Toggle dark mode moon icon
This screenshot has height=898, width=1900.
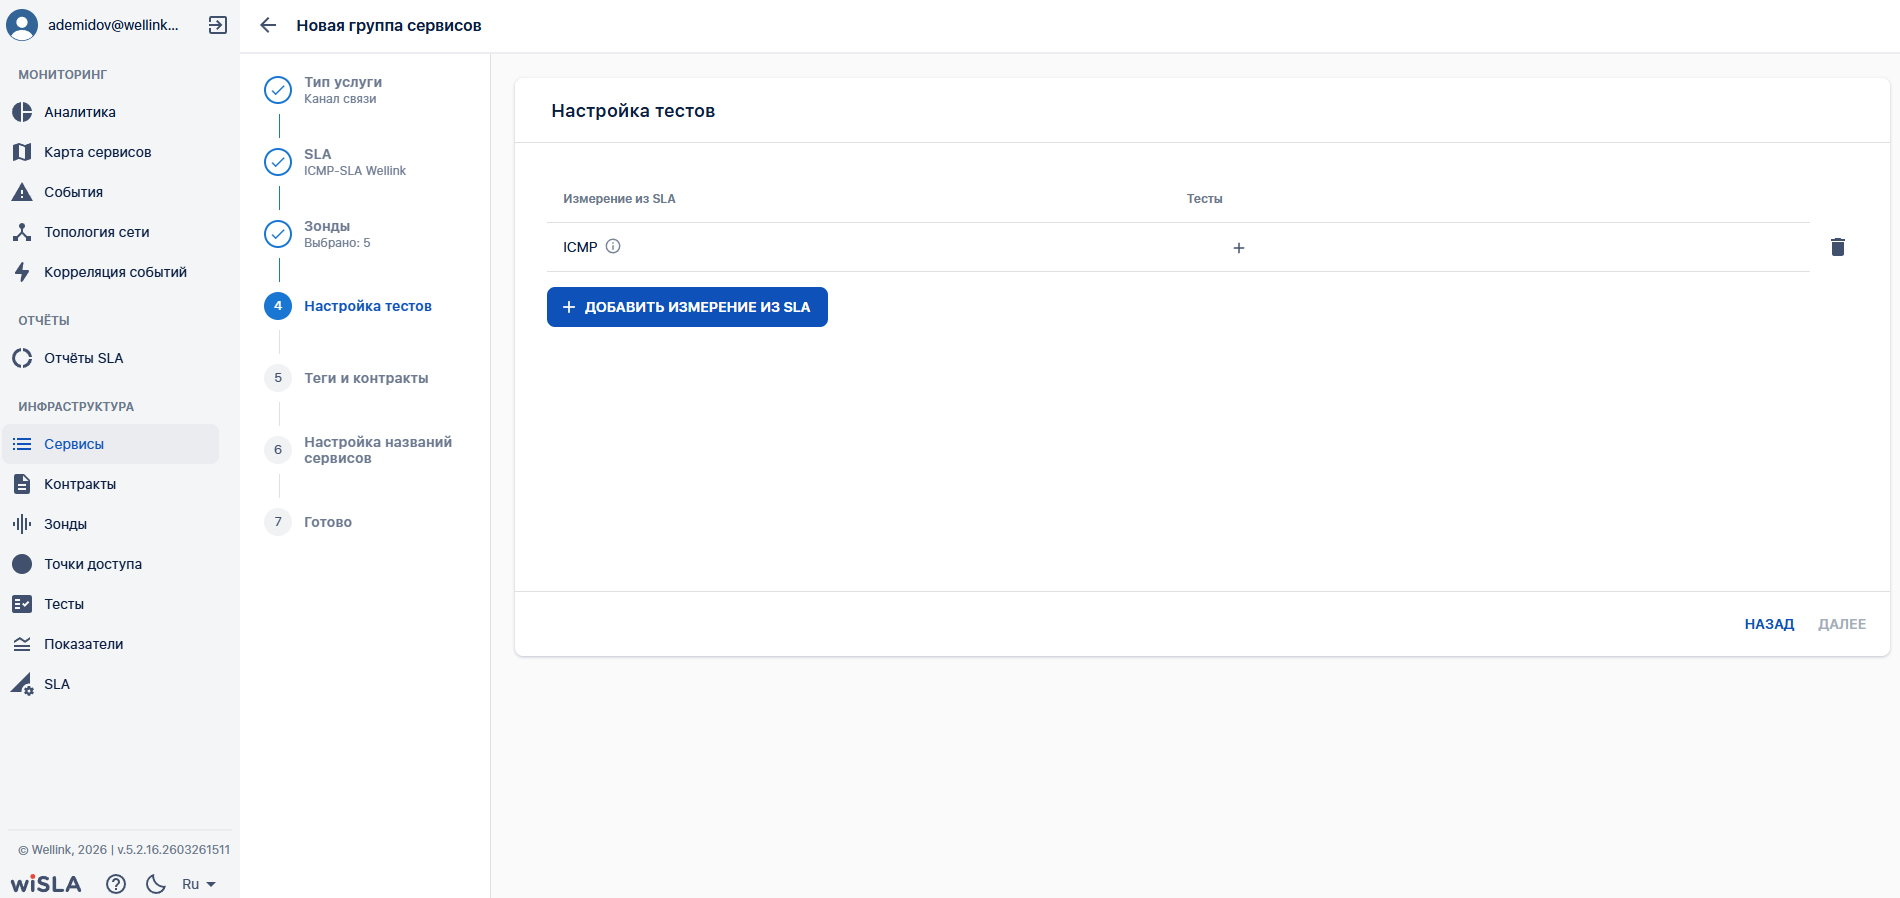click(156, 884)
